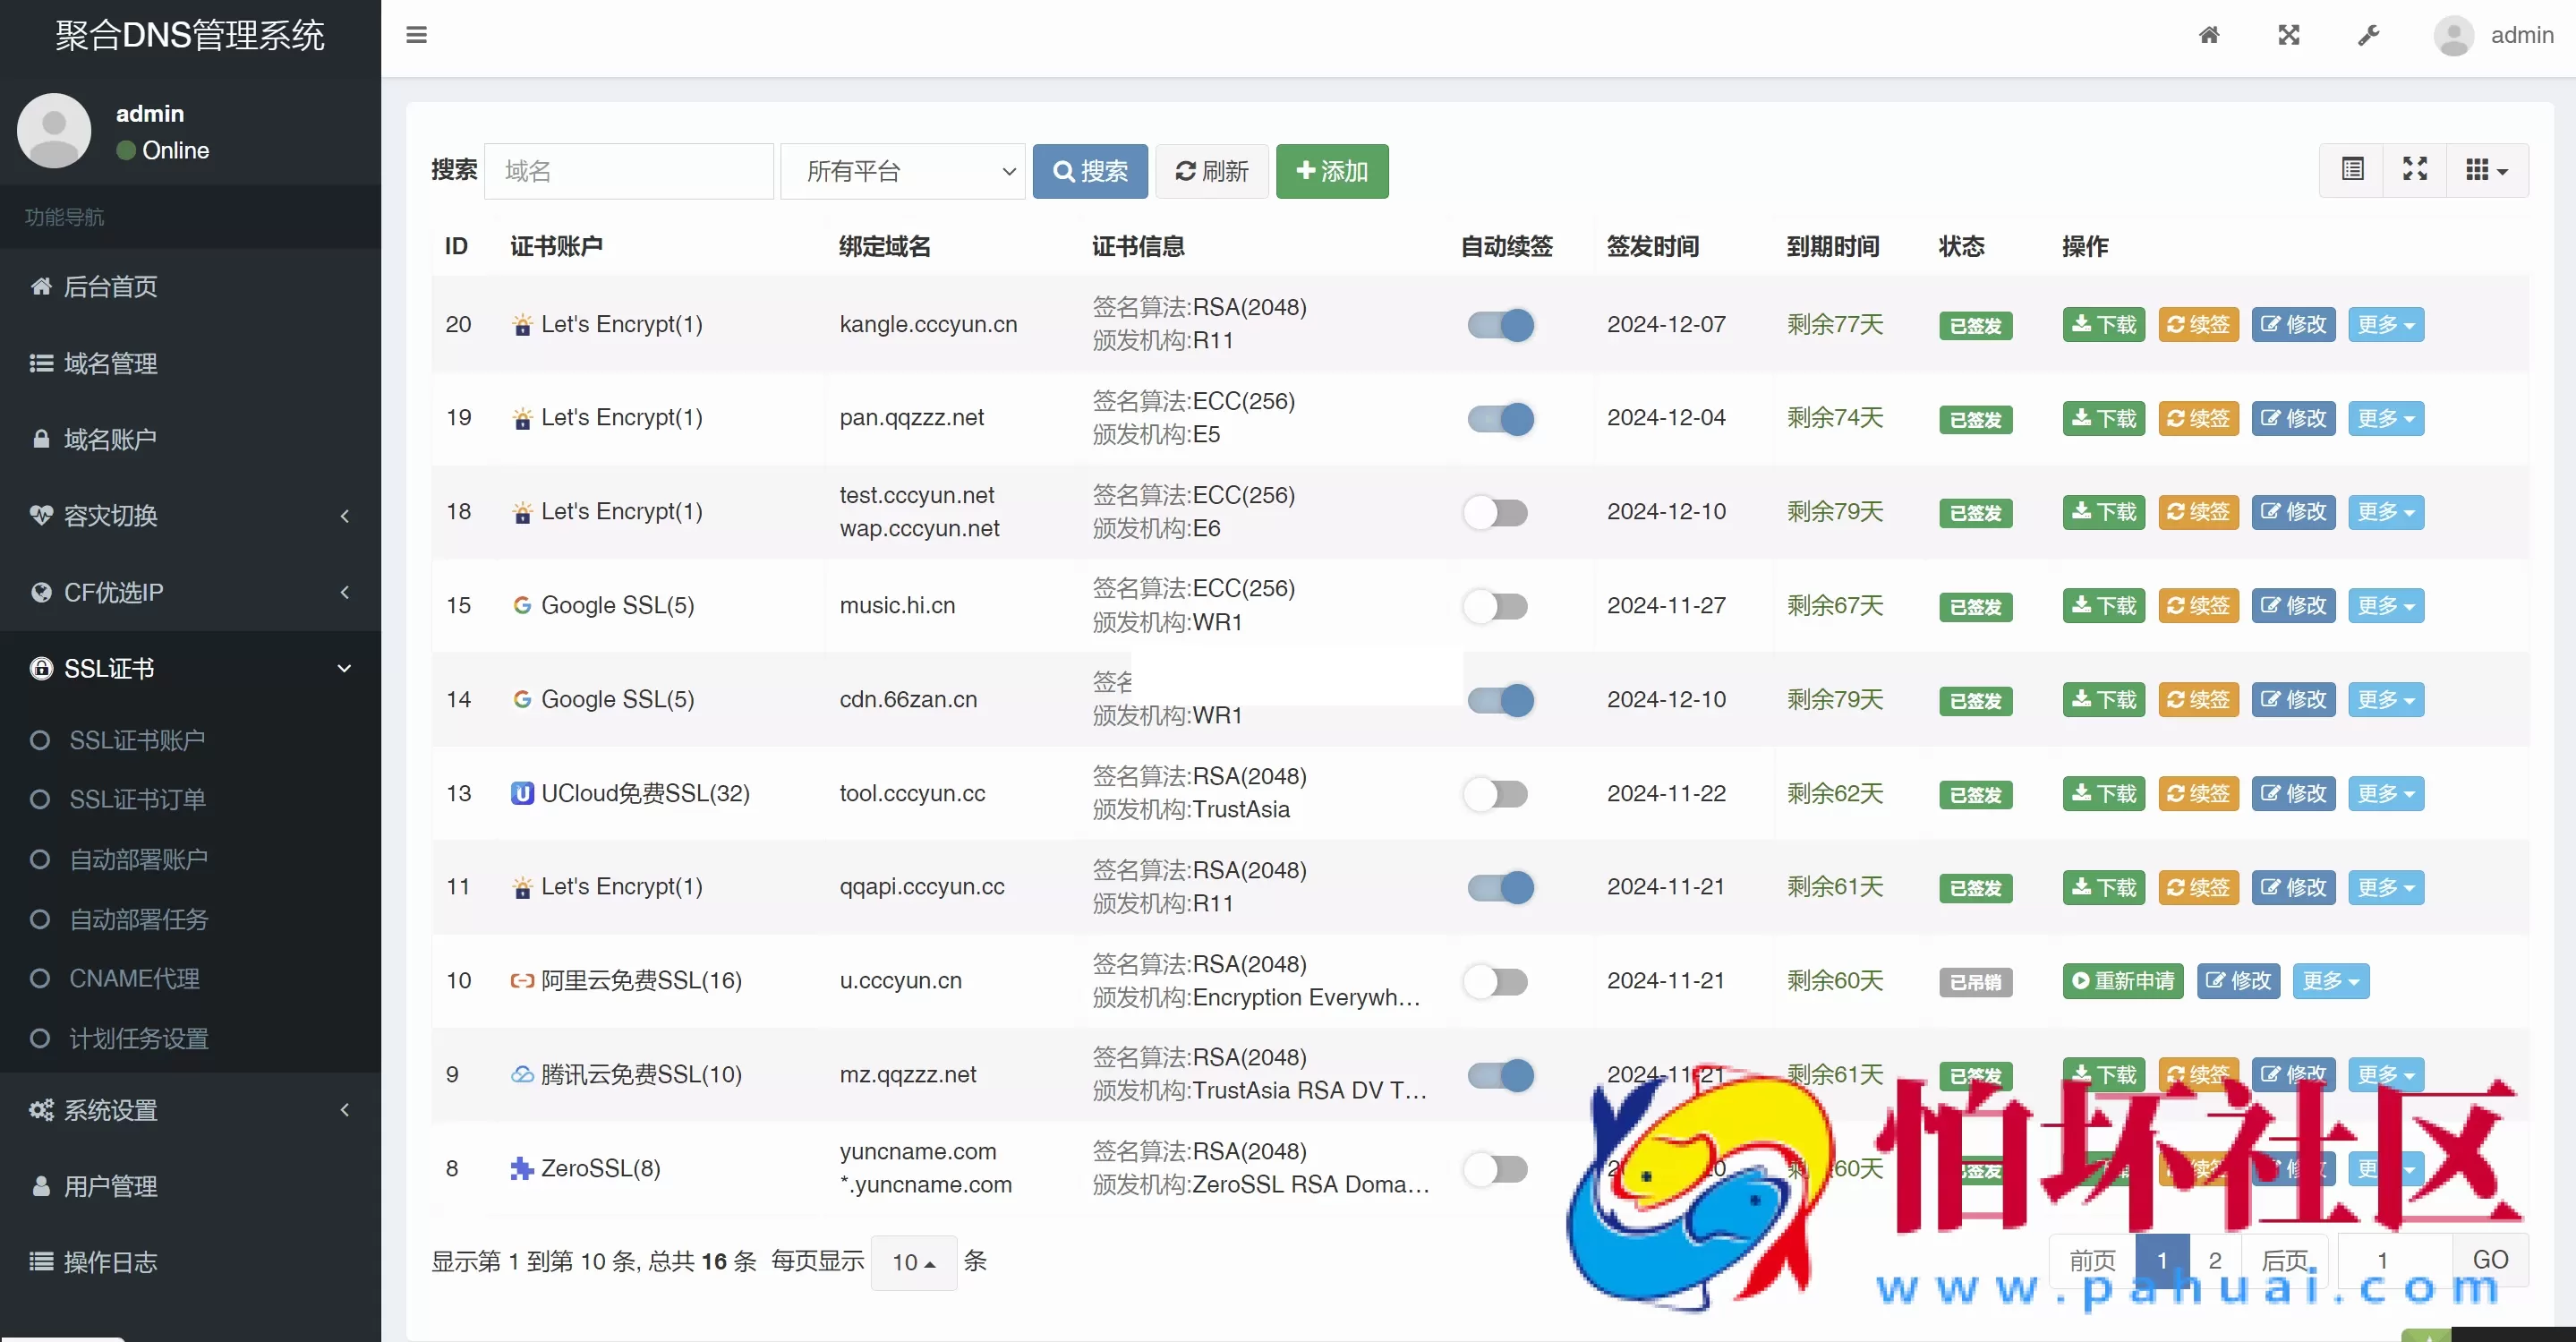The width and height of the screenshot is (2576, 1342).
Task: Enable auto-renew for music.hi.cn
Action: tap(1497, 605)
